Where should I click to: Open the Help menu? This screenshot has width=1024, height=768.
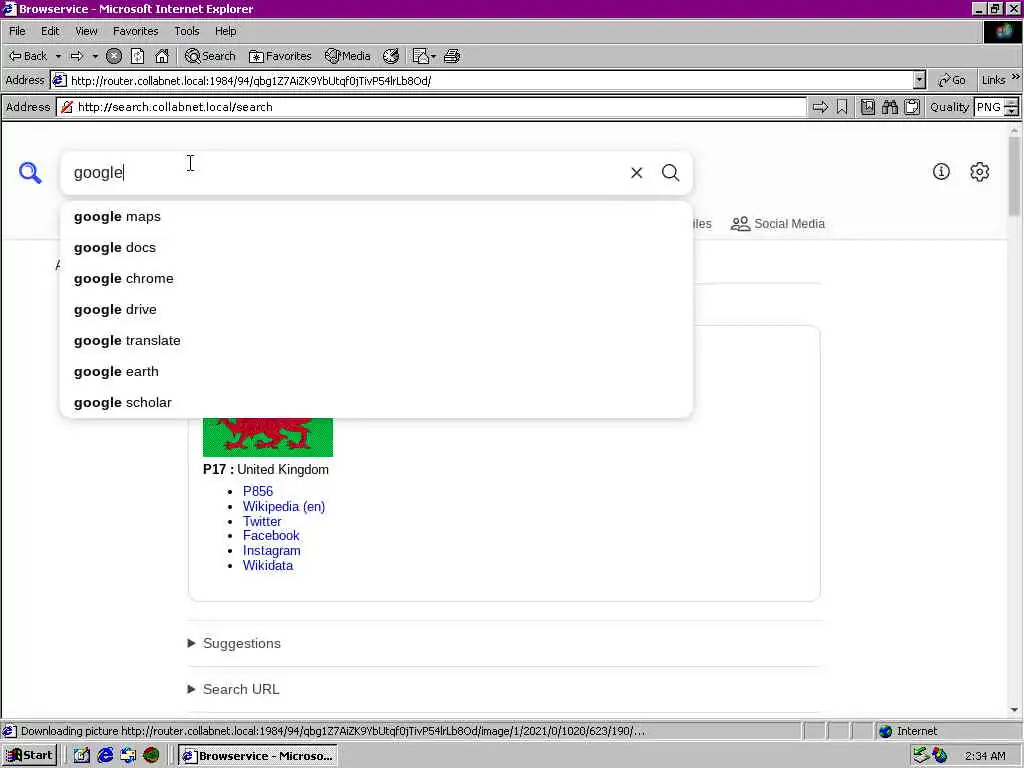click(225, 31)
